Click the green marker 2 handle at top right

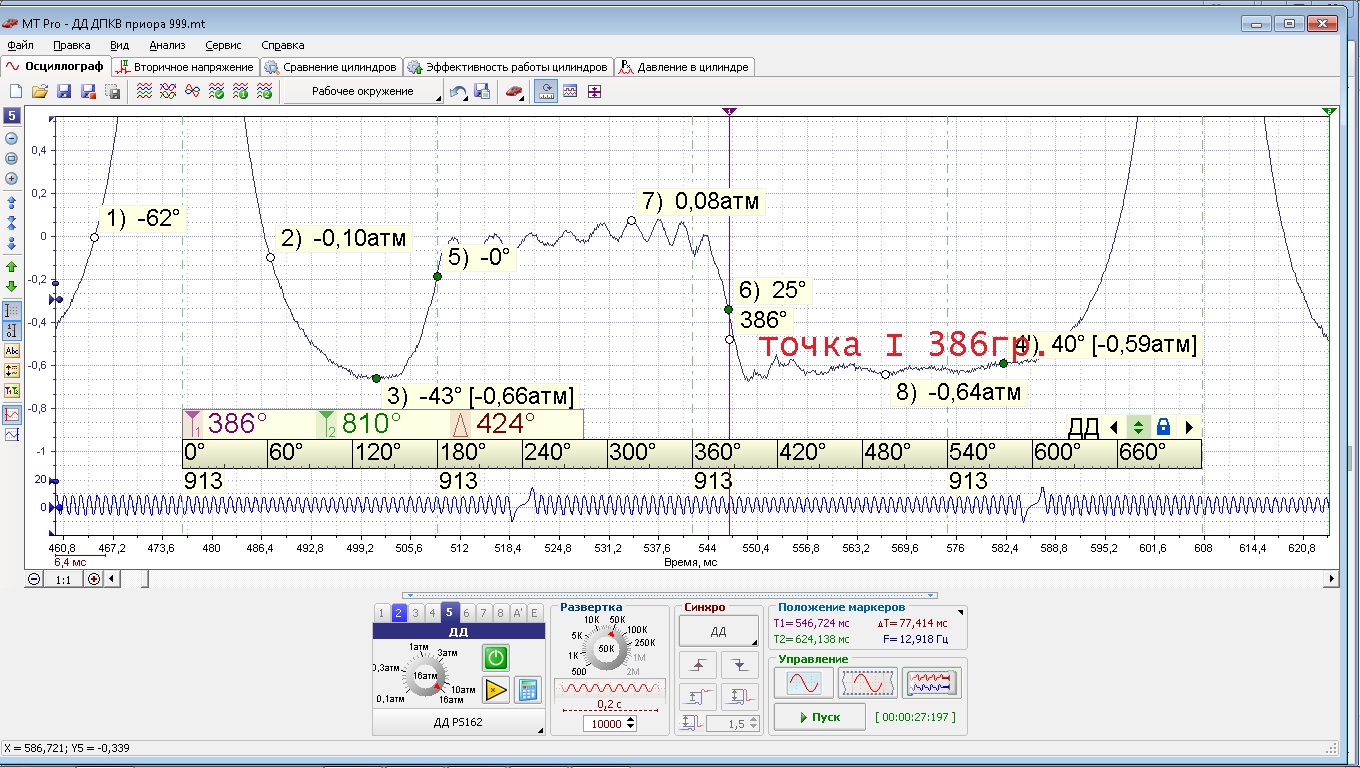1329,111
